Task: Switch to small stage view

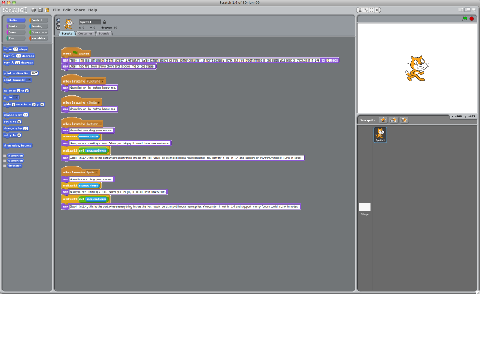Action: pyautogui.click(x=461, y=10)
